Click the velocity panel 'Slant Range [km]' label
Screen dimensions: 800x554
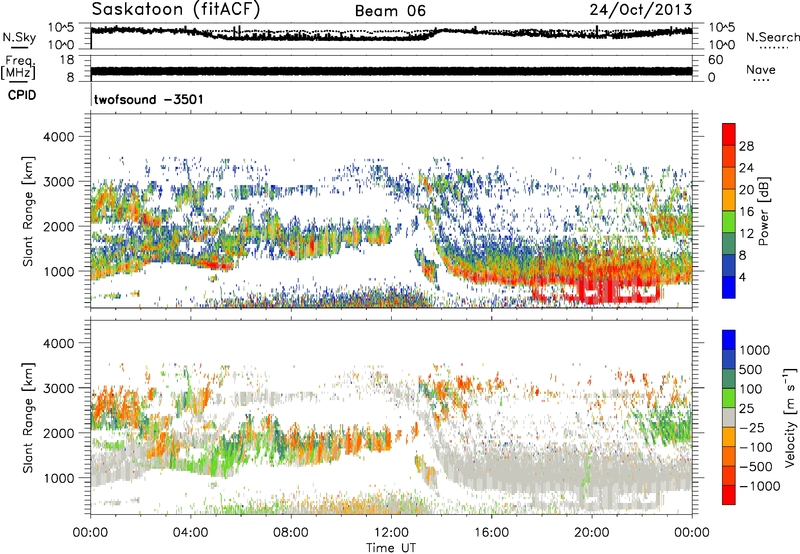(28, 417)
